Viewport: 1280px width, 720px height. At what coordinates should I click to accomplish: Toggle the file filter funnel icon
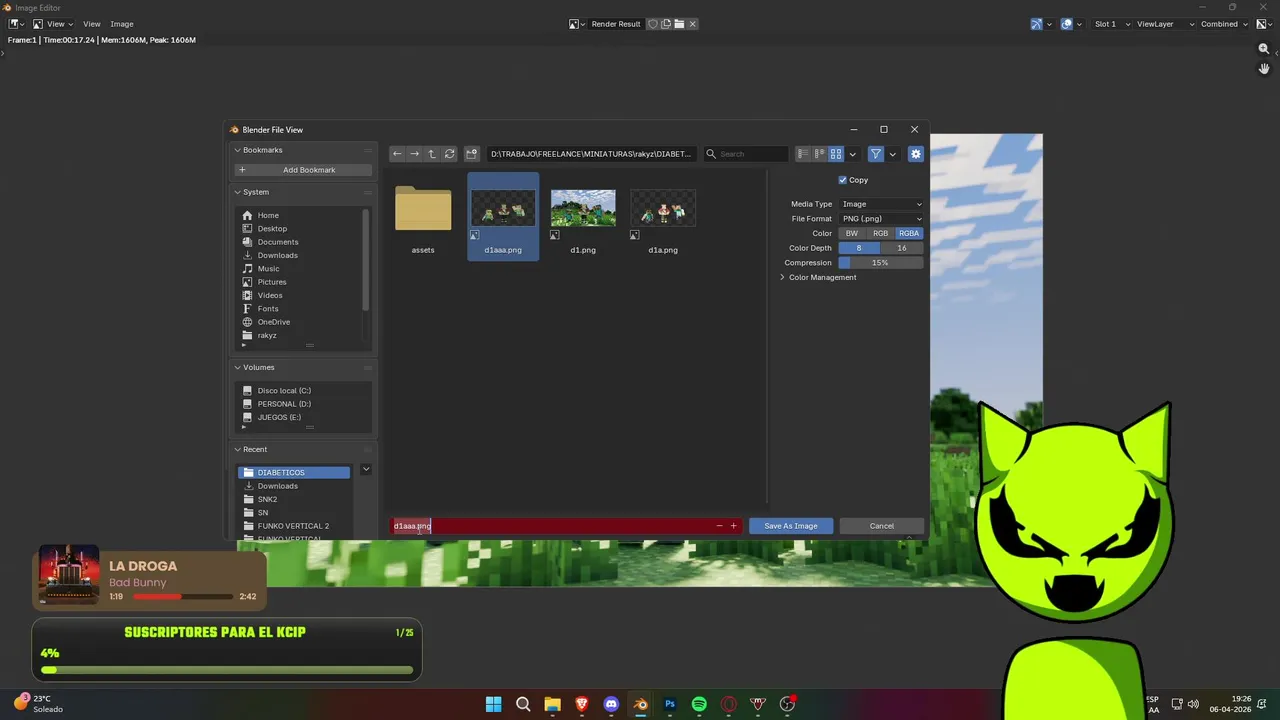(x=876, y=154)
